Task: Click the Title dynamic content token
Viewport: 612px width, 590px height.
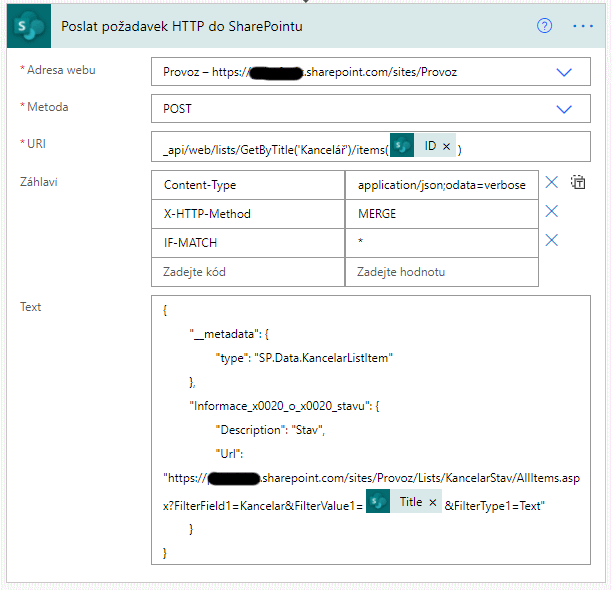Action: (x=404, y=501)
